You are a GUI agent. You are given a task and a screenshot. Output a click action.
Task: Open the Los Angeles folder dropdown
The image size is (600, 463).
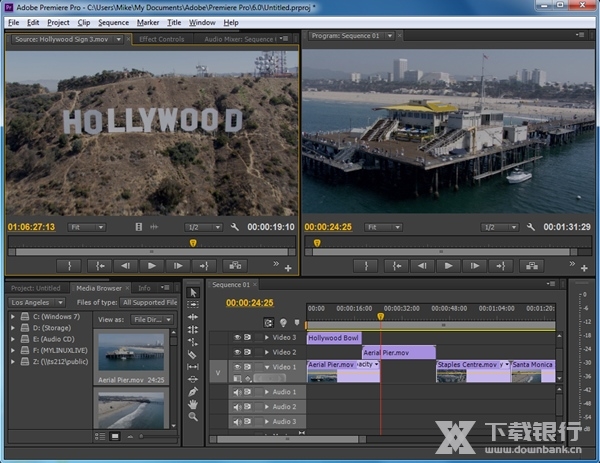(x=37, y=302)
